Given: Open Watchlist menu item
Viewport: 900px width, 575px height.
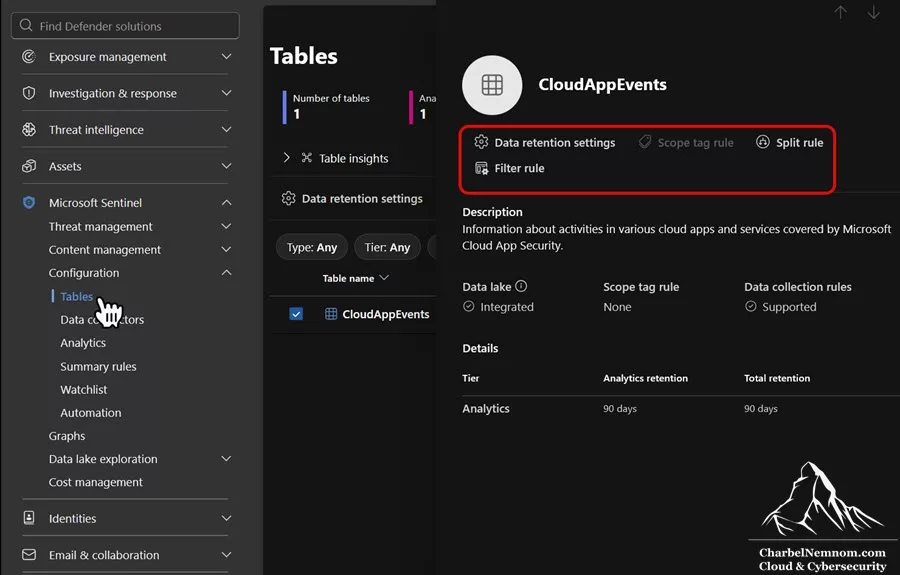Looking at the screenshot, I should pyautogui.click(x=83, y=389).
